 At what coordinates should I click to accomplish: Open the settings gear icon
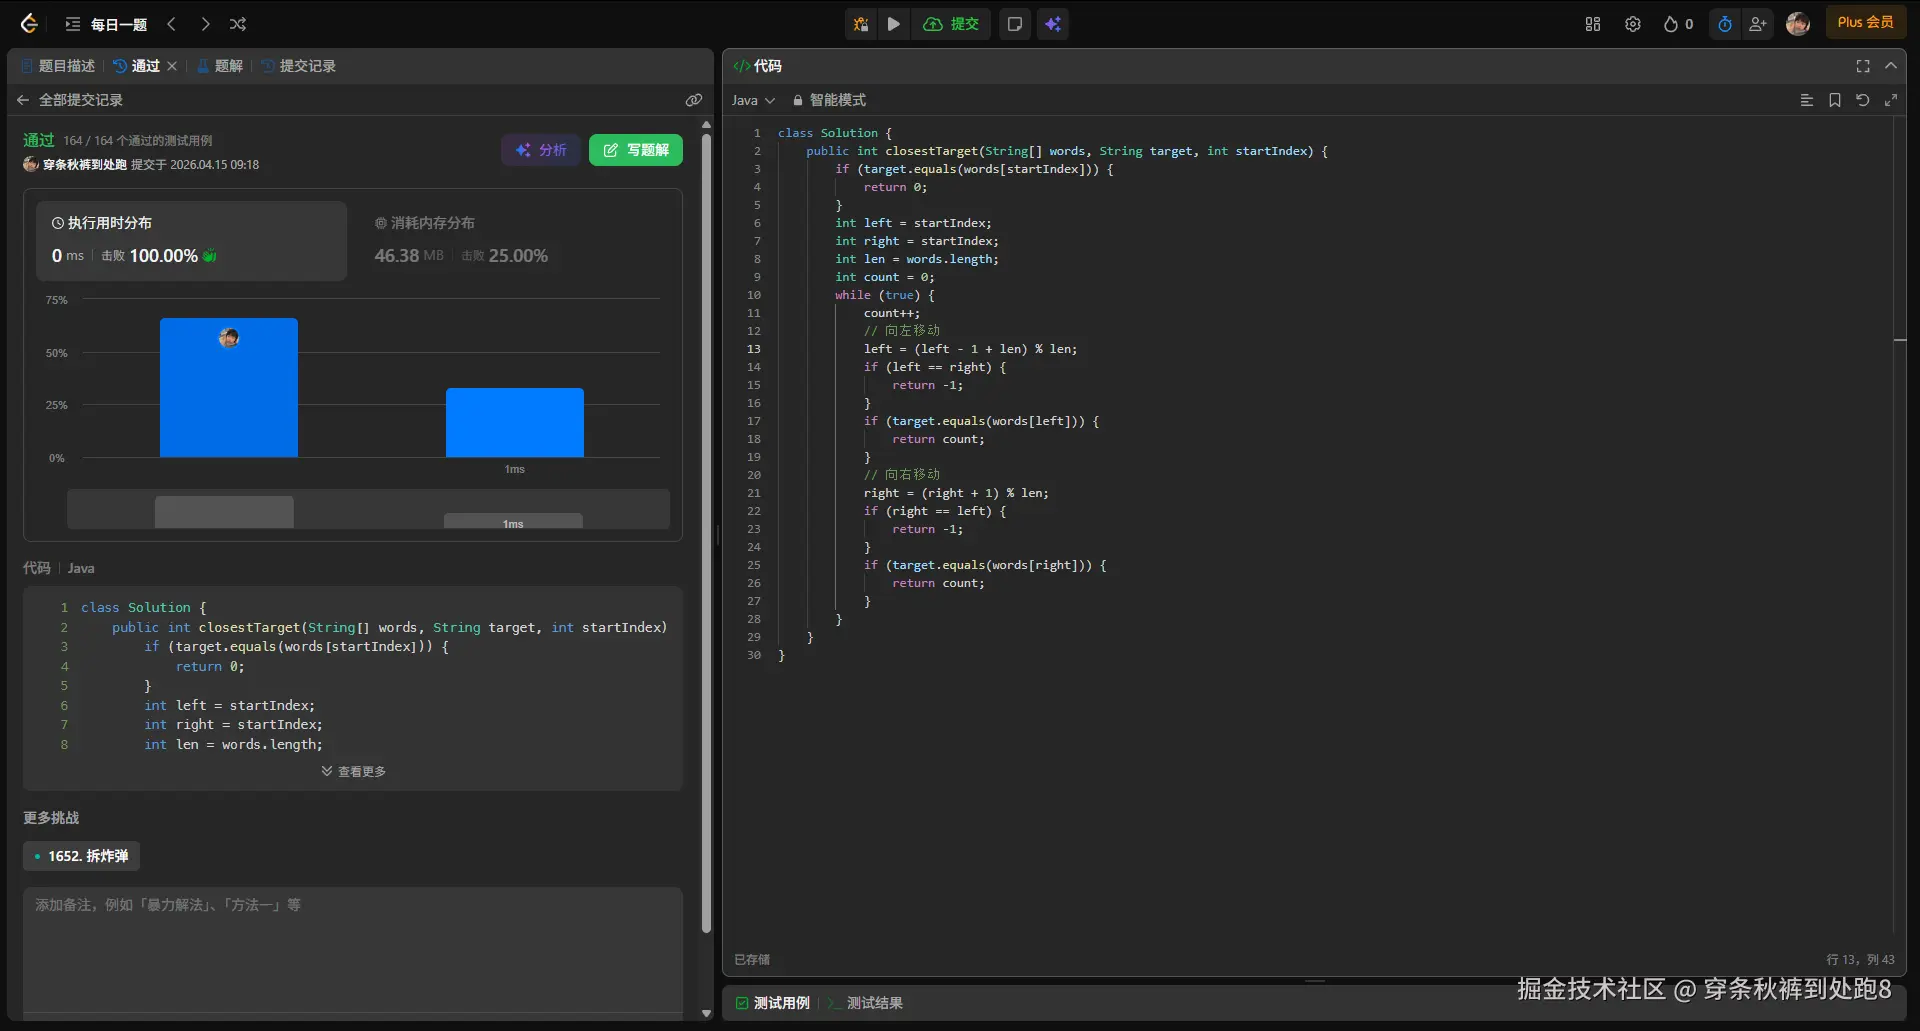[1632, 24]
